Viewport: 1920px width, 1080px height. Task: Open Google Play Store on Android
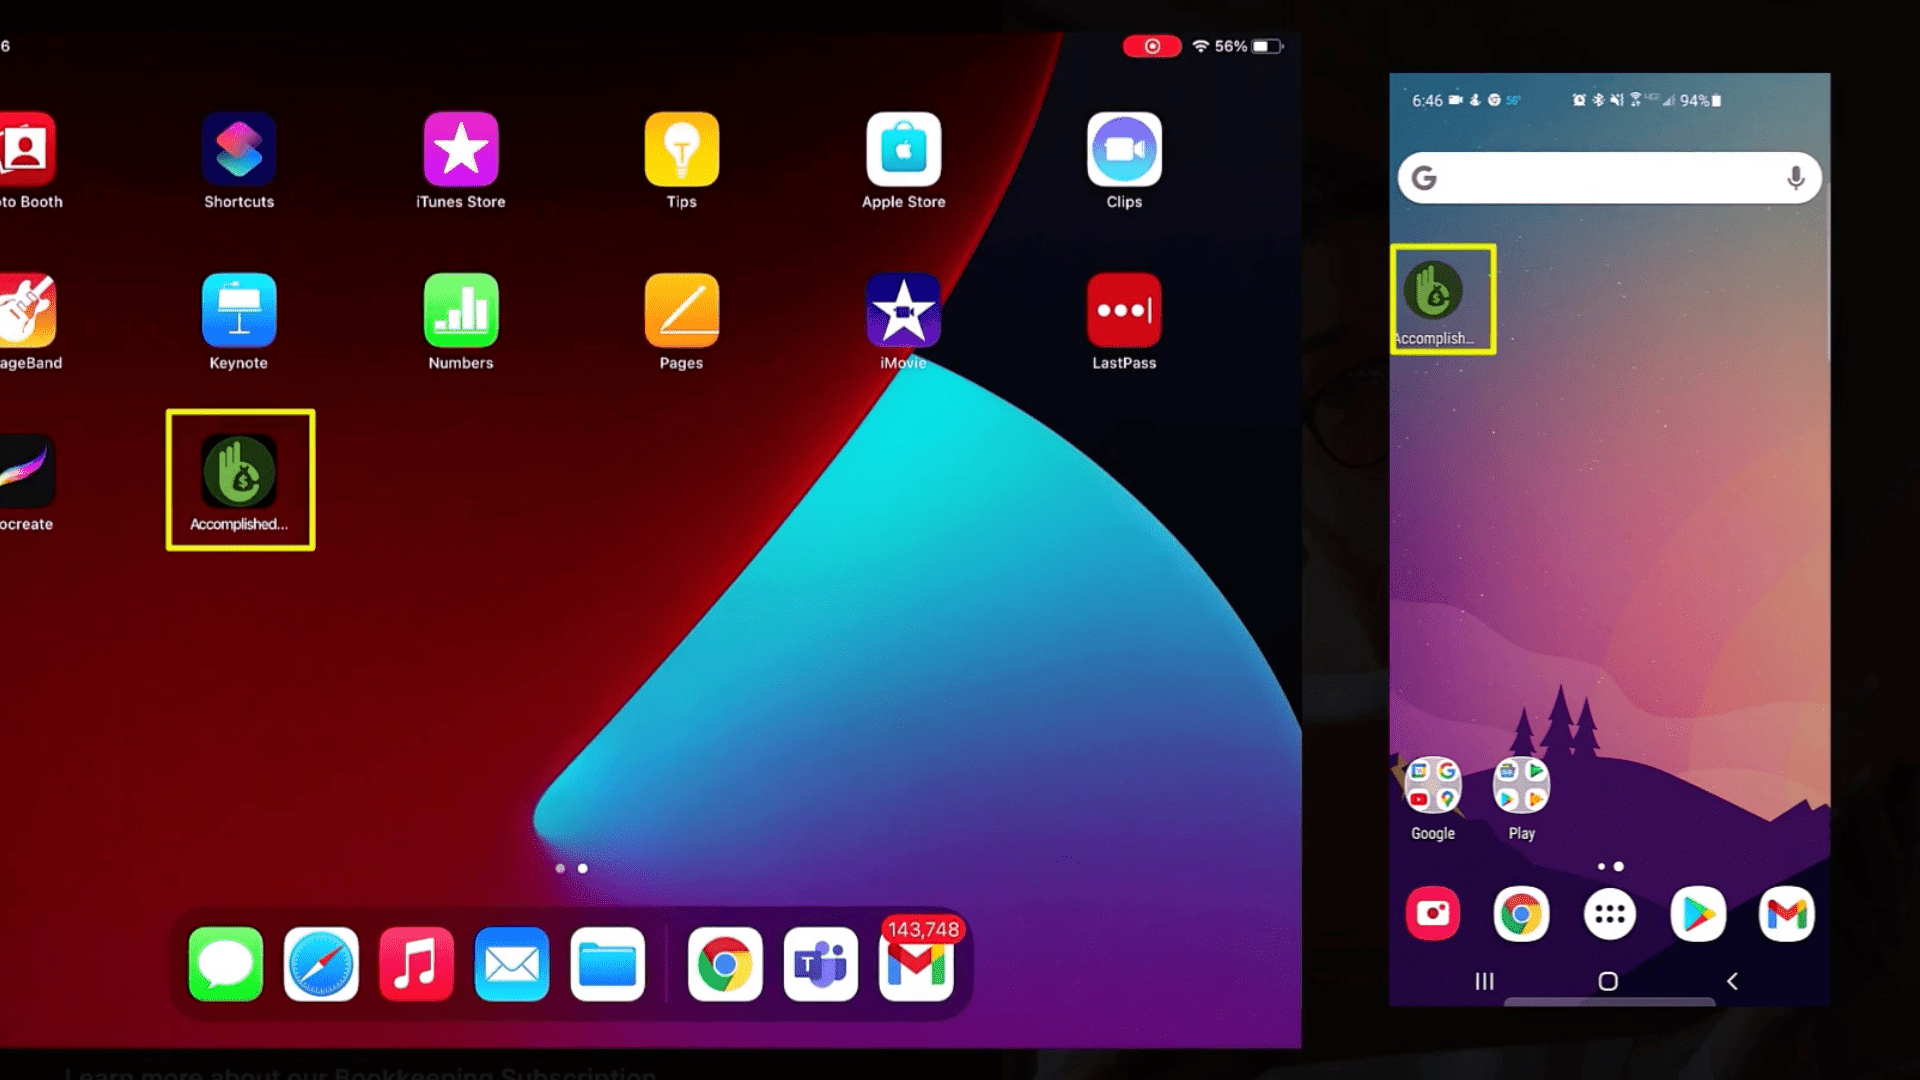1697,914
